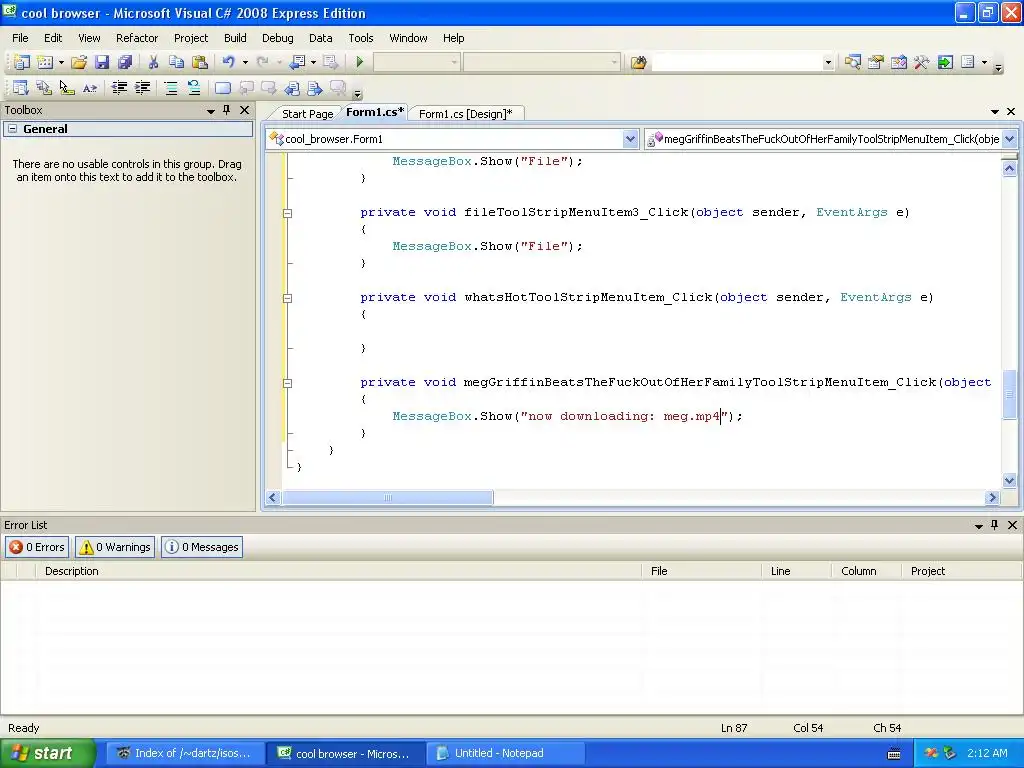Open Solution Explorer from toolbar icon
This screenshot has width=1024, height=768.
tap(852, 62)
